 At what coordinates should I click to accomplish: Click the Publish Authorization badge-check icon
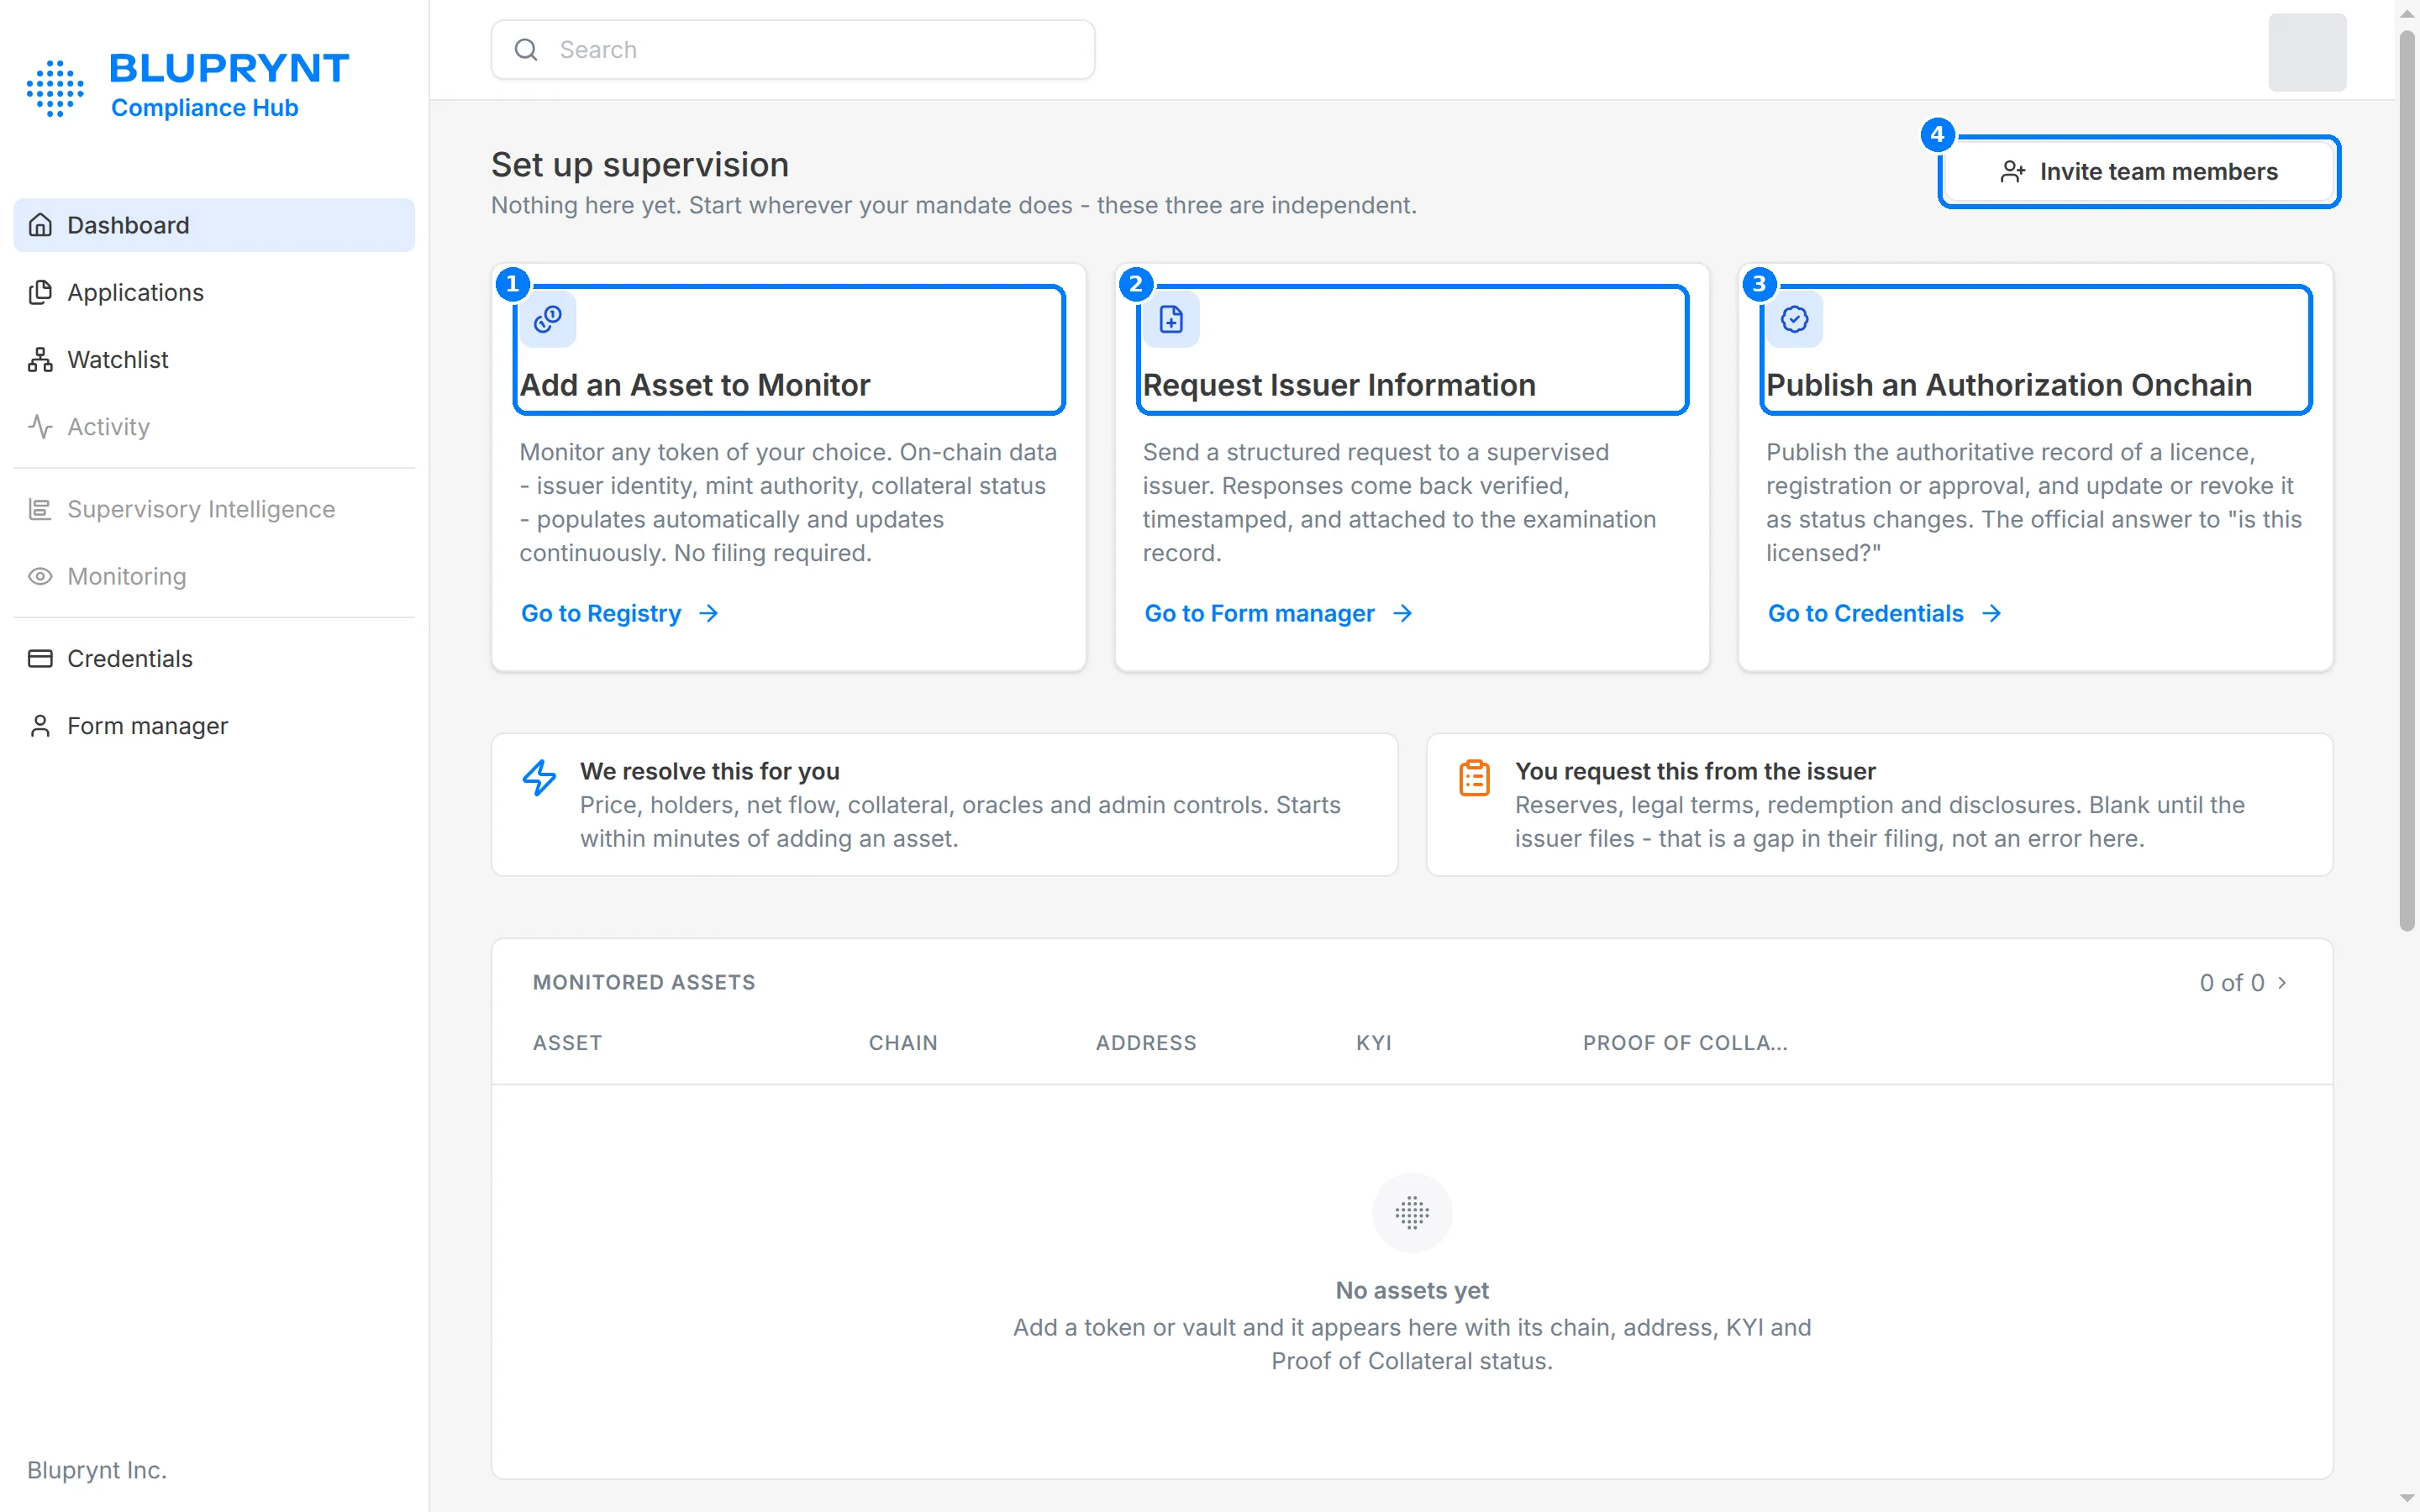(x=1795, y=319)
